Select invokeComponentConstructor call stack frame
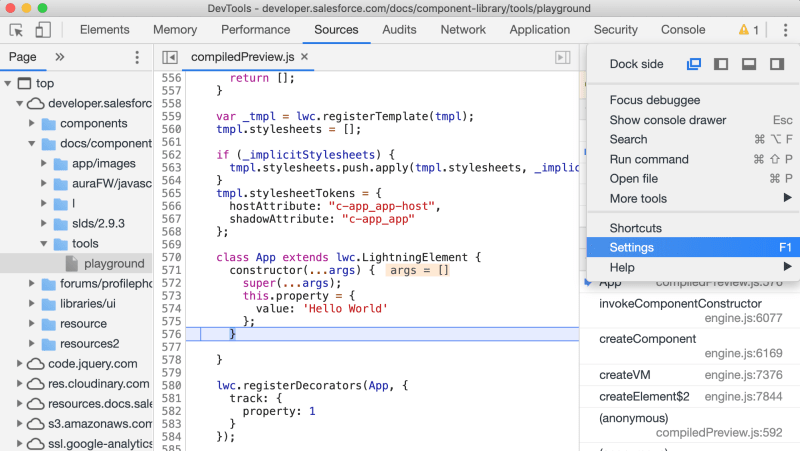This screenshot has width=800, height=451. [x=690, y=311]
